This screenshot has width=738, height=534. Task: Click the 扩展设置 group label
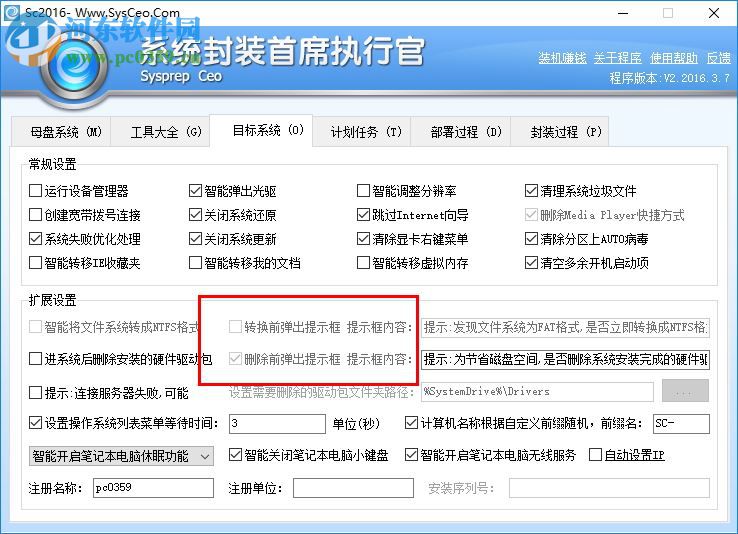52,300
